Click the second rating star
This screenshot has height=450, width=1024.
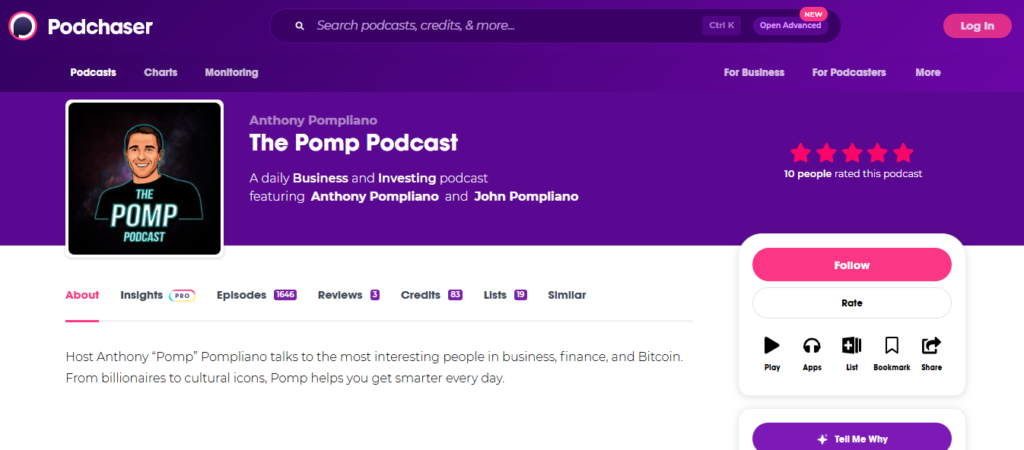(826, 153)
